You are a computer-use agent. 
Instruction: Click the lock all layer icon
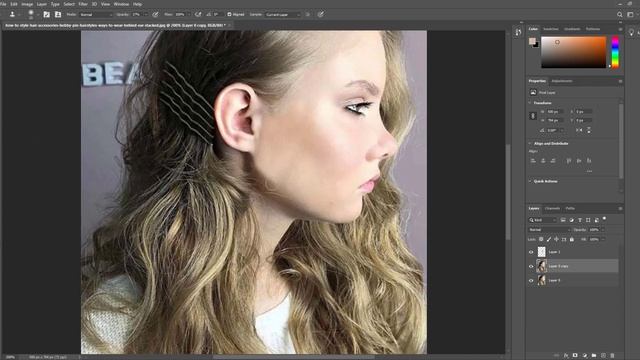pos(571,239)
